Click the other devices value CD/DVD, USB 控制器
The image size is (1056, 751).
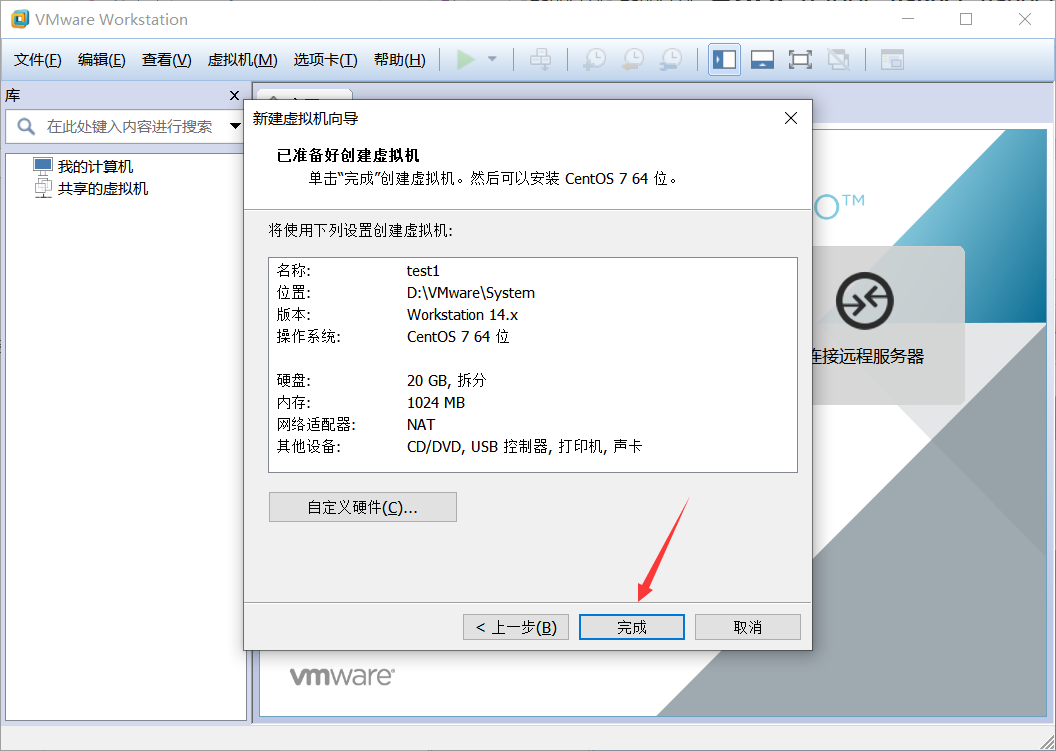(x=524, y=447)
